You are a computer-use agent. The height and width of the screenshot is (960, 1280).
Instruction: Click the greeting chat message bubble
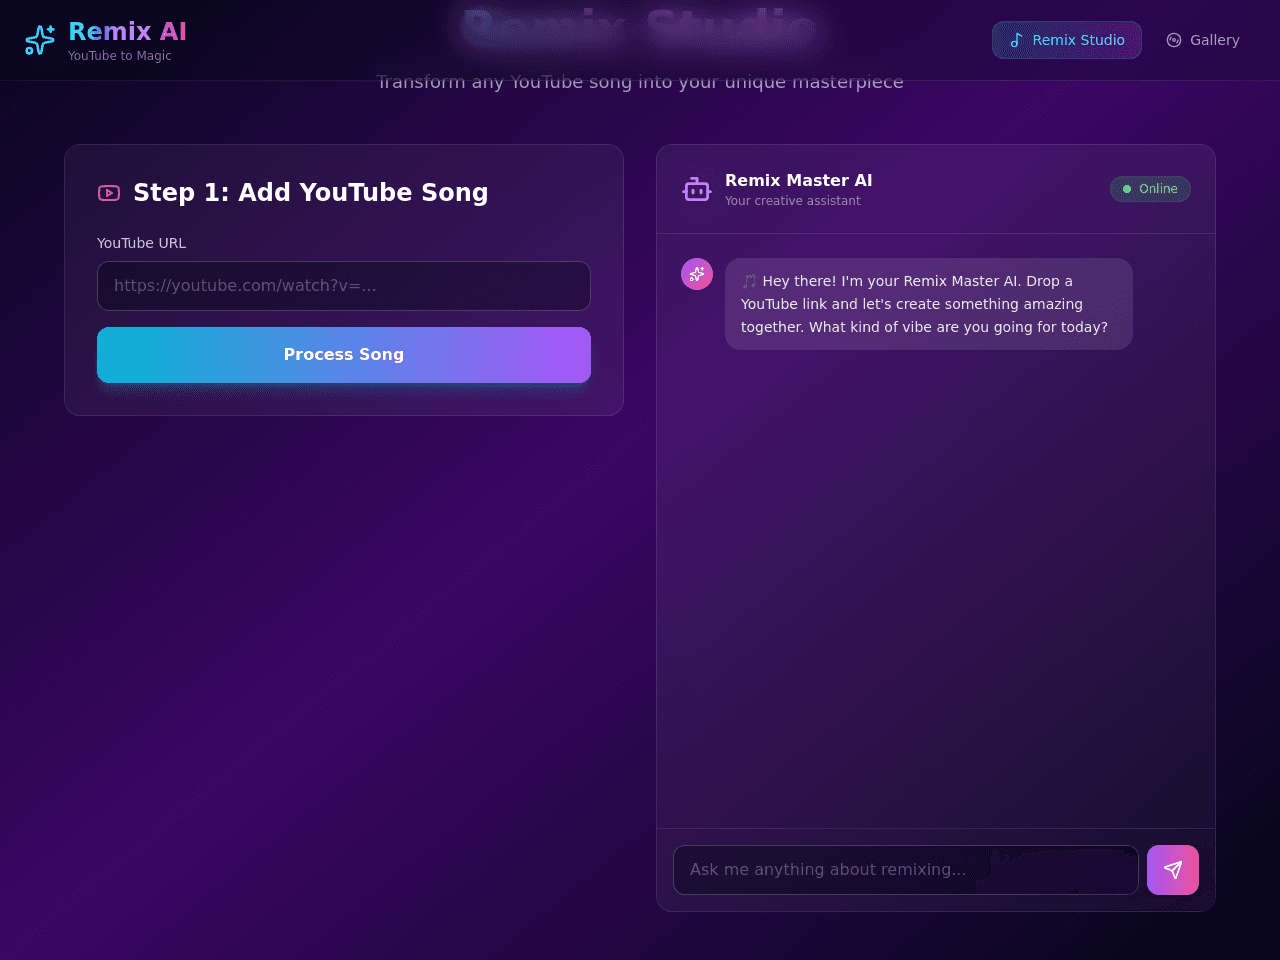pyautogui.click(x=929, y=304)
